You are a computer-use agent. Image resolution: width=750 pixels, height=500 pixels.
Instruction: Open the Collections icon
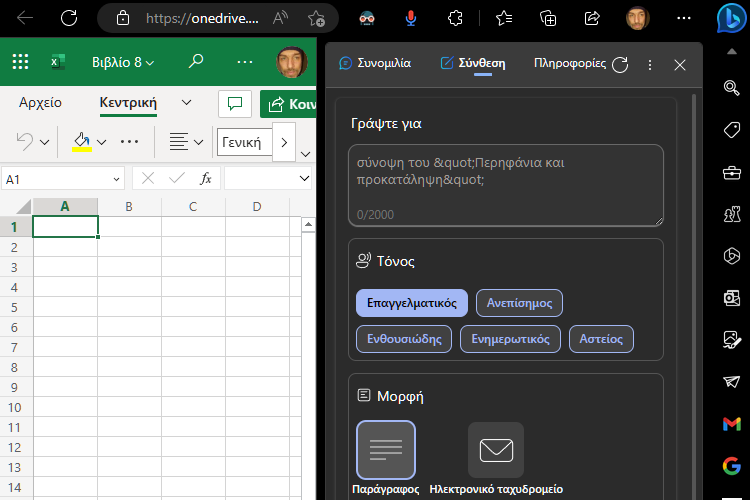[x=548, y=18]
